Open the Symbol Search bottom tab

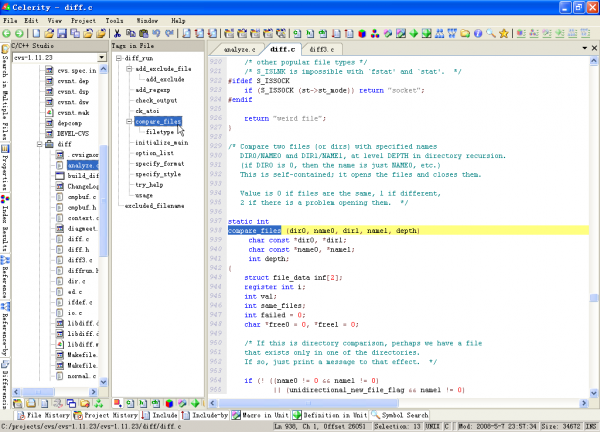click(400, 414)
